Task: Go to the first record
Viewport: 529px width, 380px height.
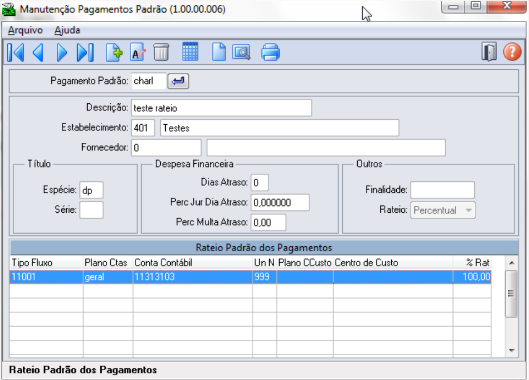Action: [16, 53]
